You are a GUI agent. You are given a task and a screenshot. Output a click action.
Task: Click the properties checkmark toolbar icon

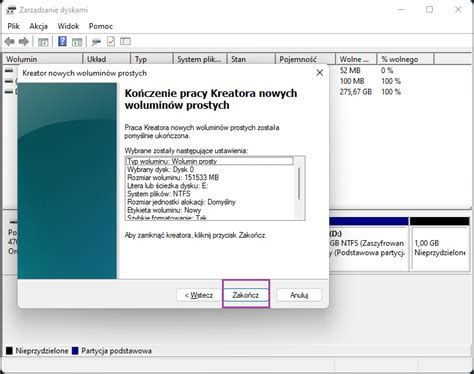click(x=111, y=41)
